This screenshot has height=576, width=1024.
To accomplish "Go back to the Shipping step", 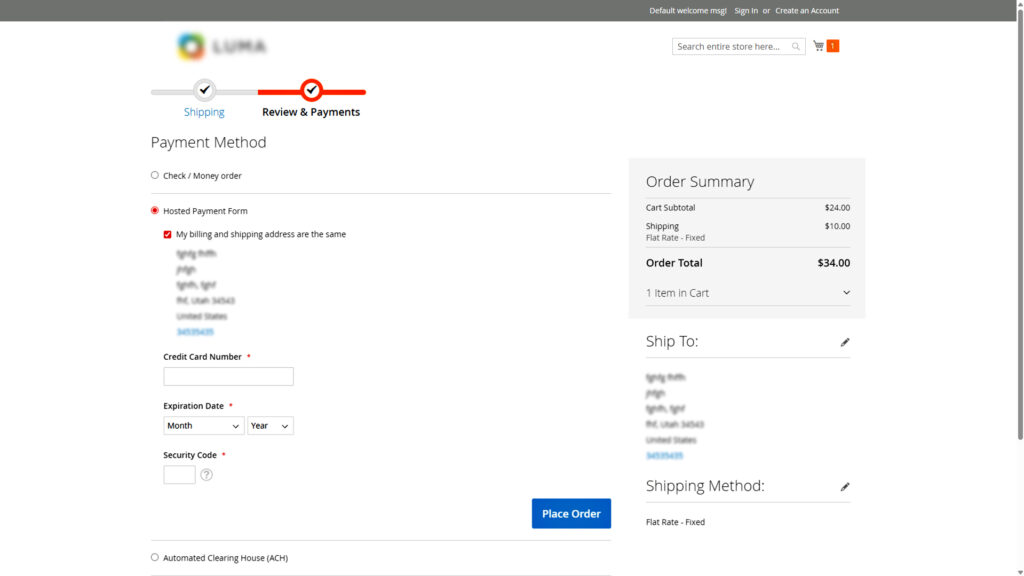I will [204, 111].
